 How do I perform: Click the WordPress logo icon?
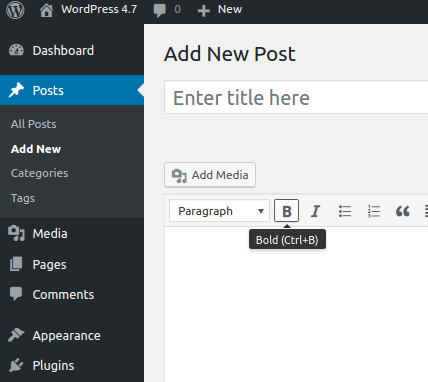coord(15,10)
